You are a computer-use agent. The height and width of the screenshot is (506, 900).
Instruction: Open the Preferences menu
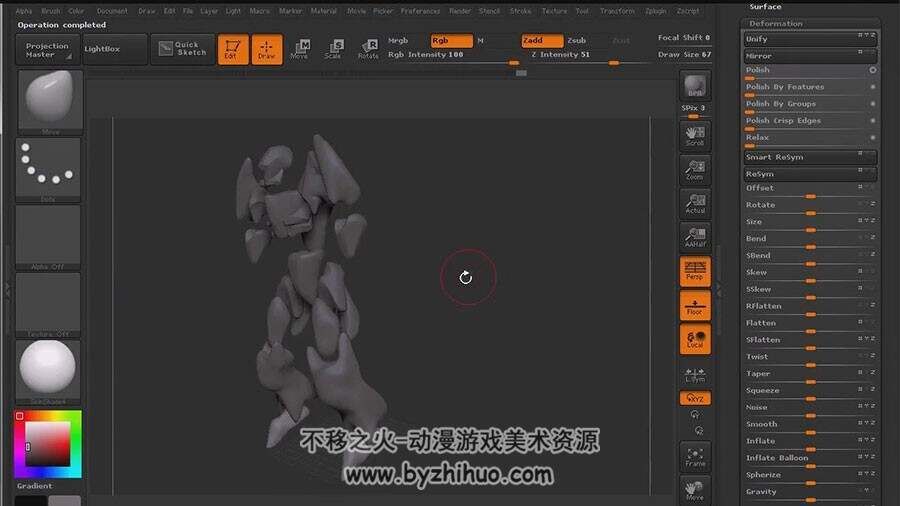click(420, 11)
